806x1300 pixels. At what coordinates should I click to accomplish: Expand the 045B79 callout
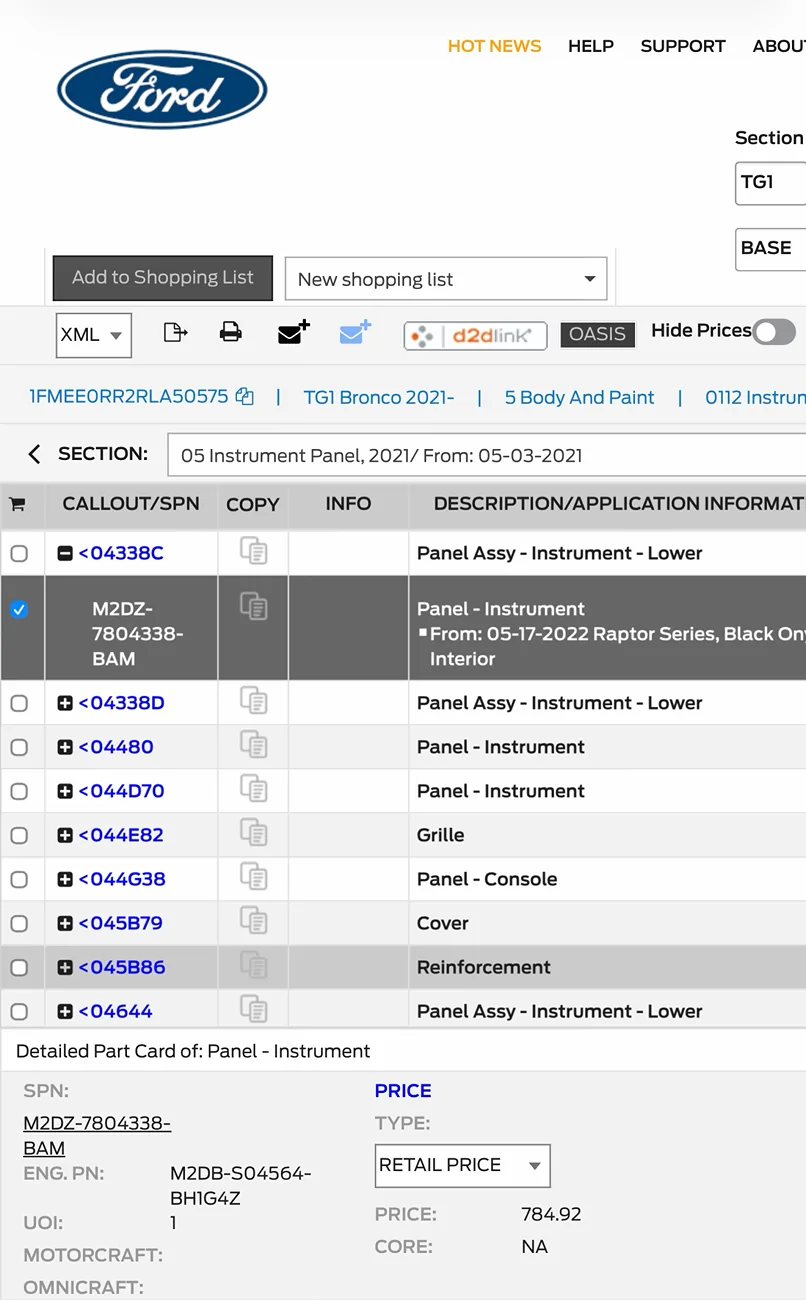65,923
